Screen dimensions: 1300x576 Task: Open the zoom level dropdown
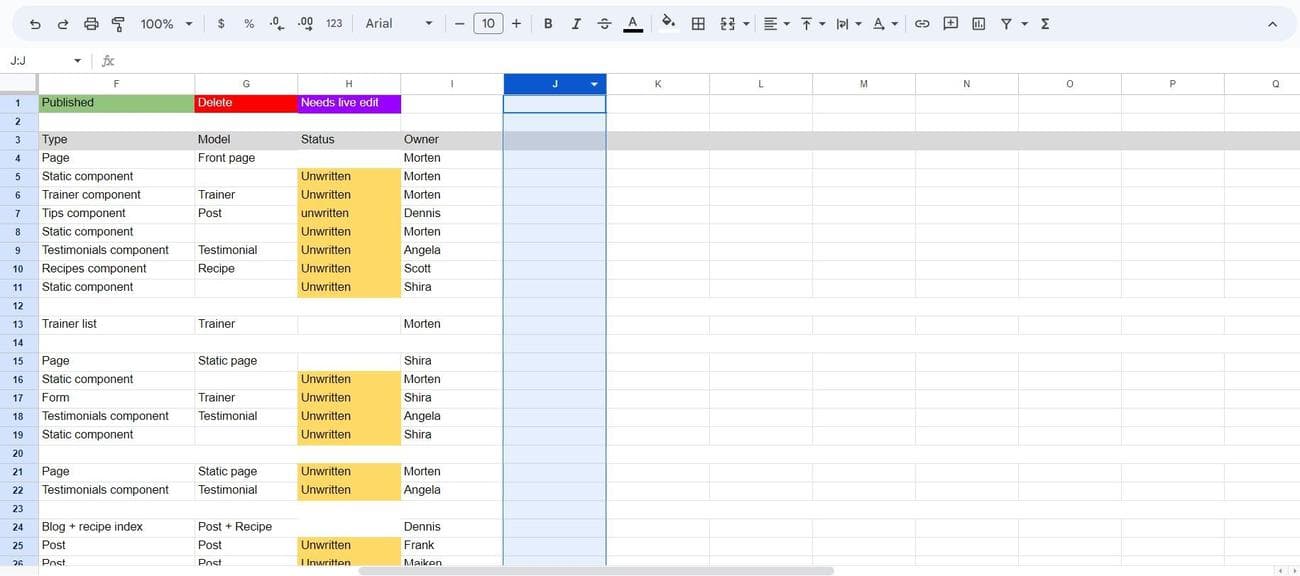(166, 24)
